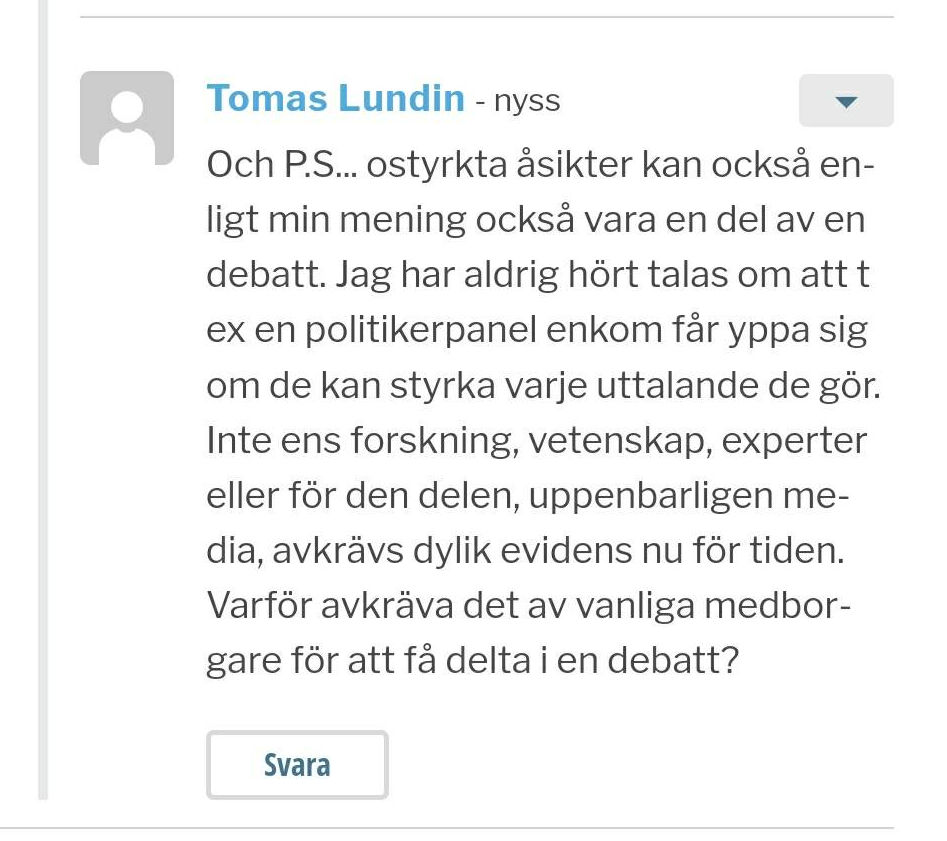Click the blue triangle caret icon

pyautogui.click(x=846, y=102)
